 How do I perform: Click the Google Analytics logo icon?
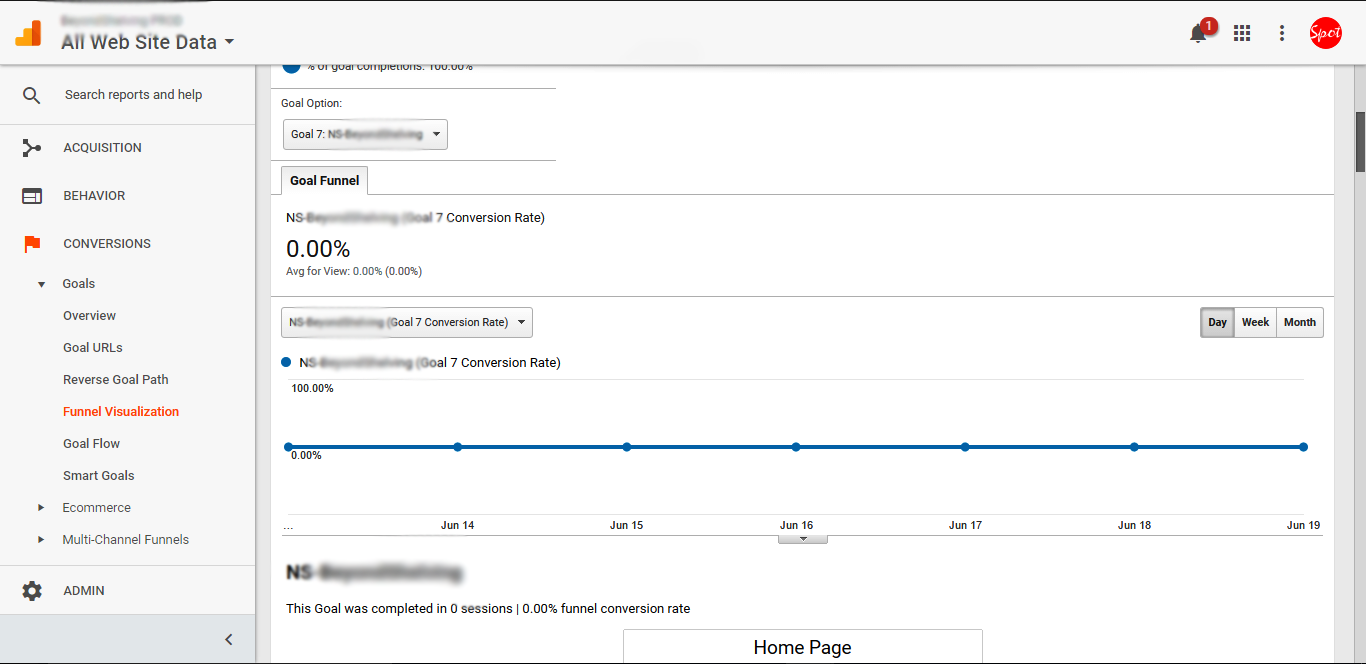(x=28, y=33)
